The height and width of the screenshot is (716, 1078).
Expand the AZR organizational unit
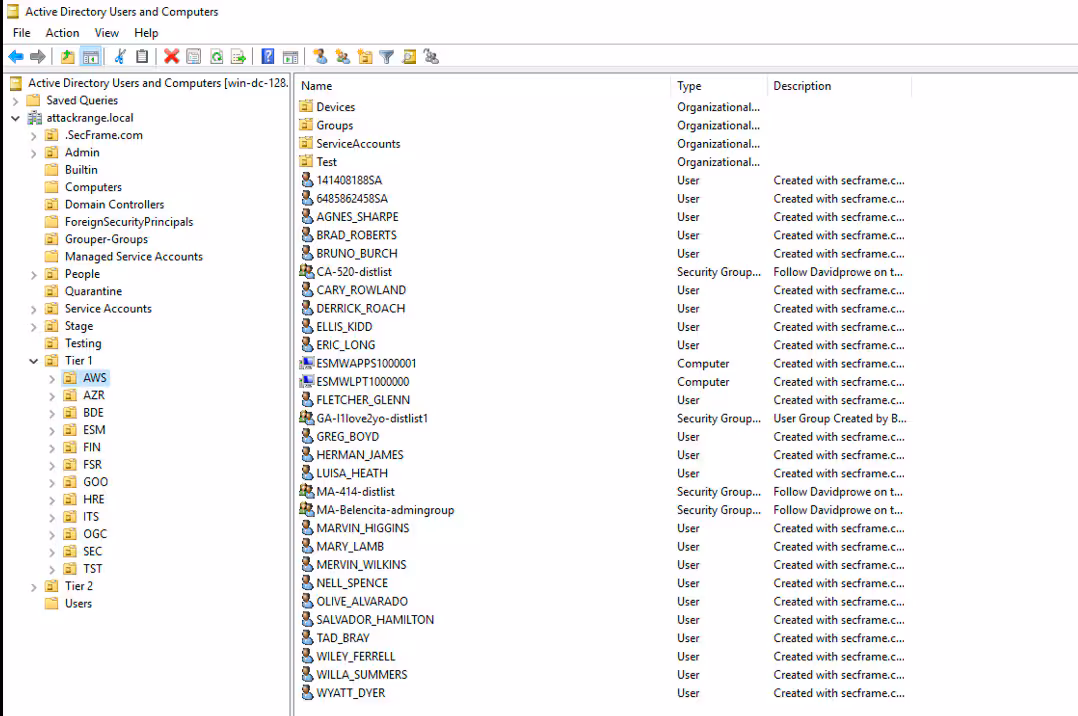pyautogui.click(x=52, y=396)
